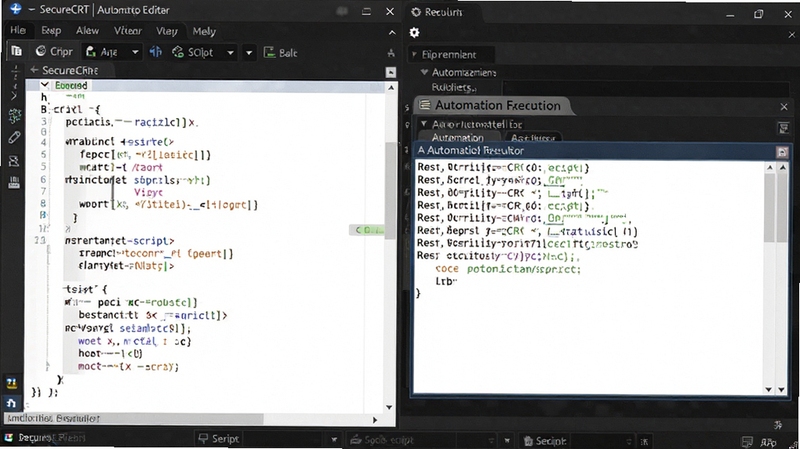
Task: Click the 'tsist {' code line in editor
Action: pyautogui.click(x=86, y=289)
